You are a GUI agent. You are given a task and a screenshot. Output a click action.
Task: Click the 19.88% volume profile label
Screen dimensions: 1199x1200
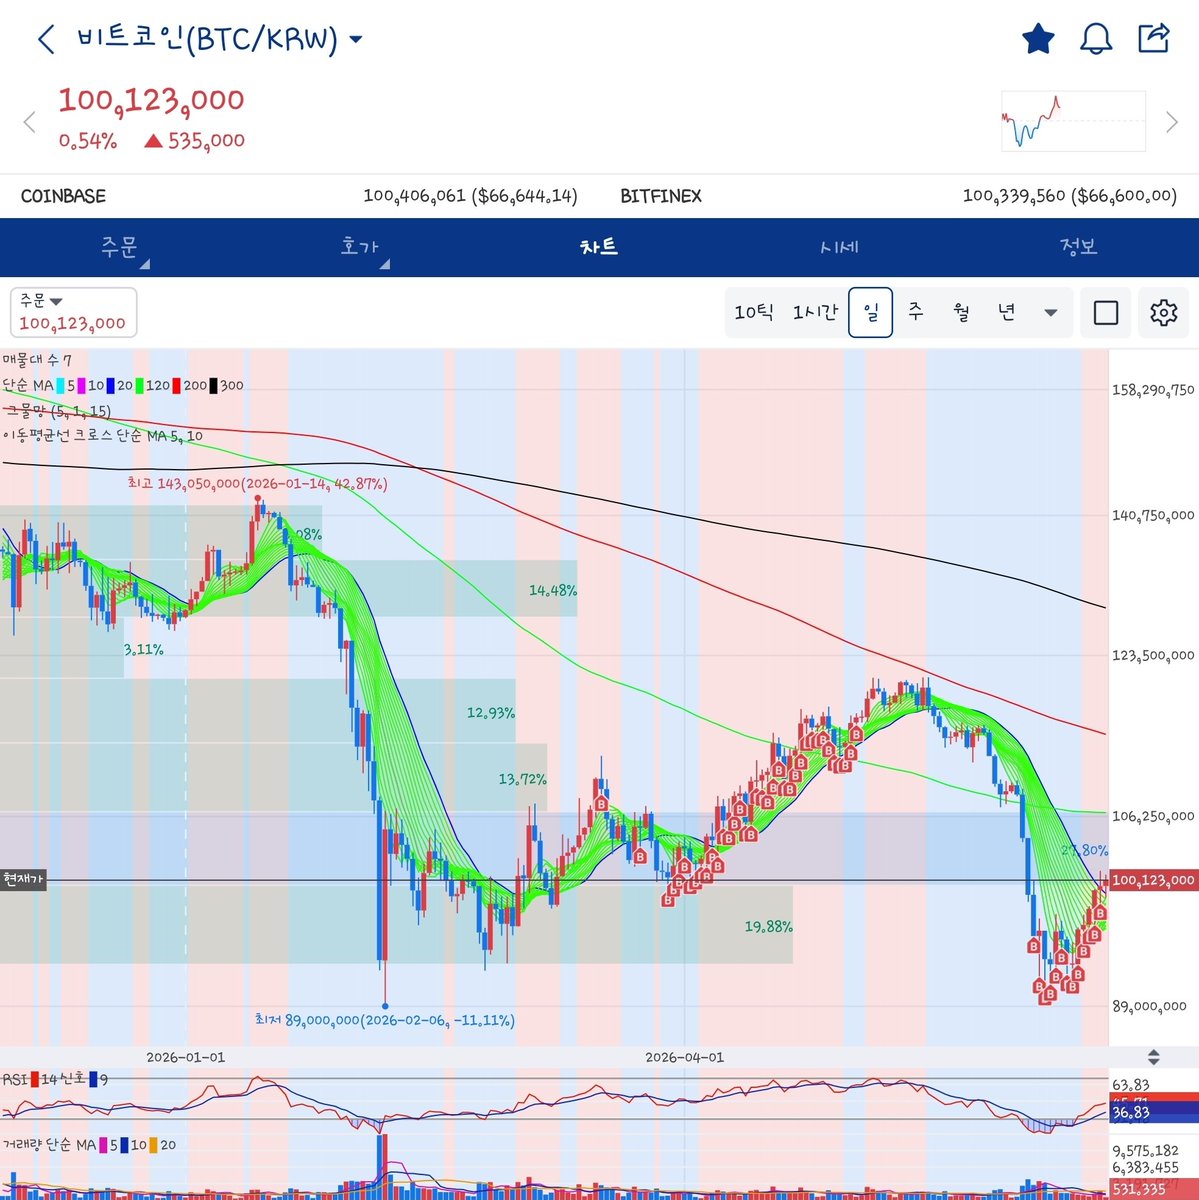click(768, 927)
